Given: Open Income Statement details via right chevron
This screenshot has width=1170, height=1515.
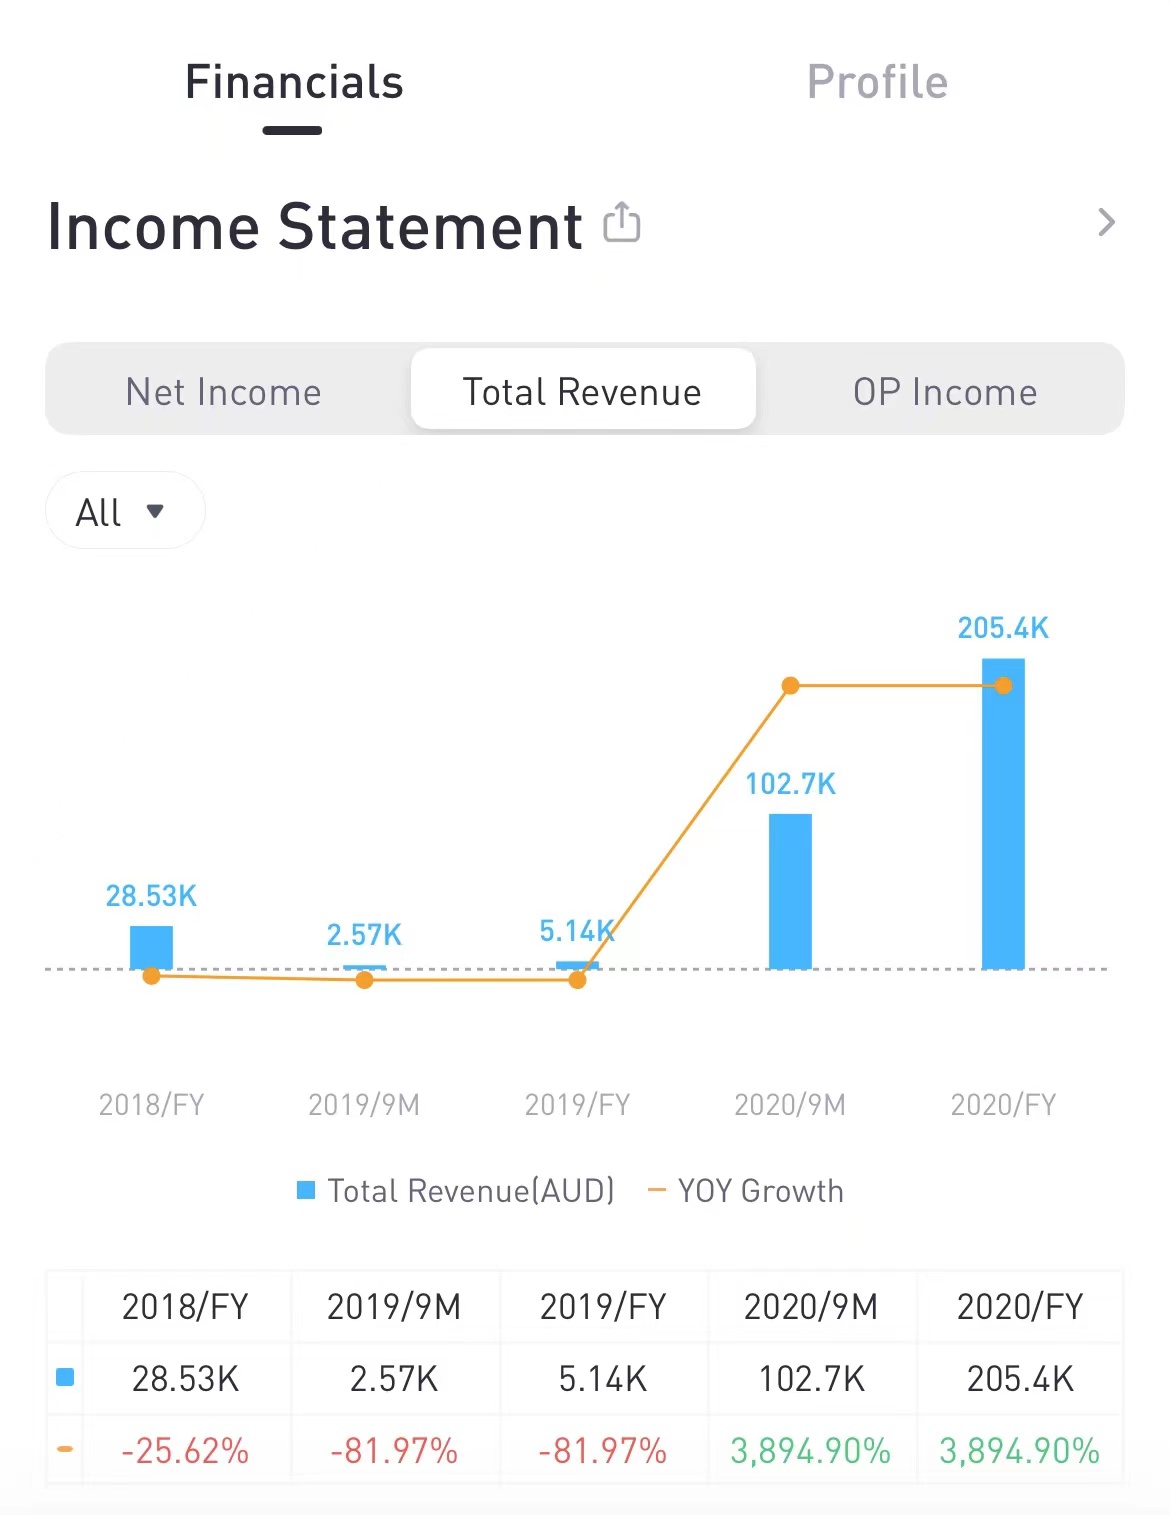Looking at the screenshot, I should tap(1105, 222).
